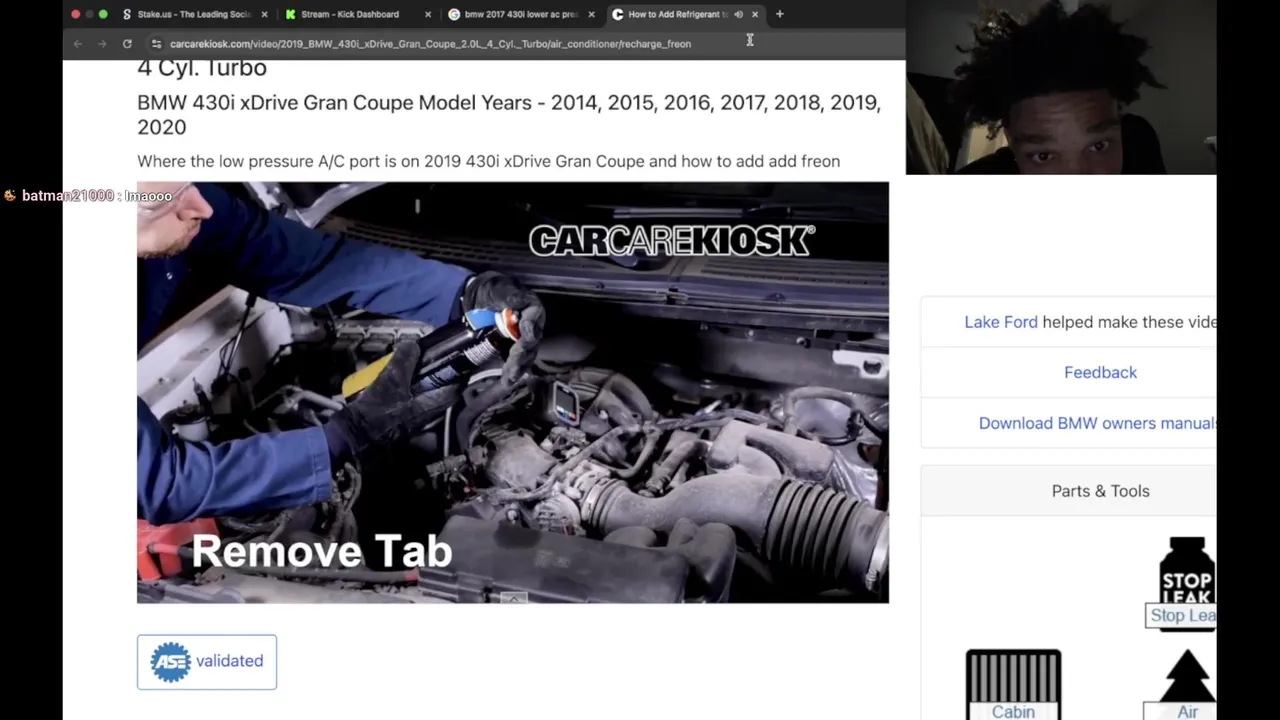Click the batman21000 chat message
Viewport: 1280px width, 720px height.
coord(87,196)
